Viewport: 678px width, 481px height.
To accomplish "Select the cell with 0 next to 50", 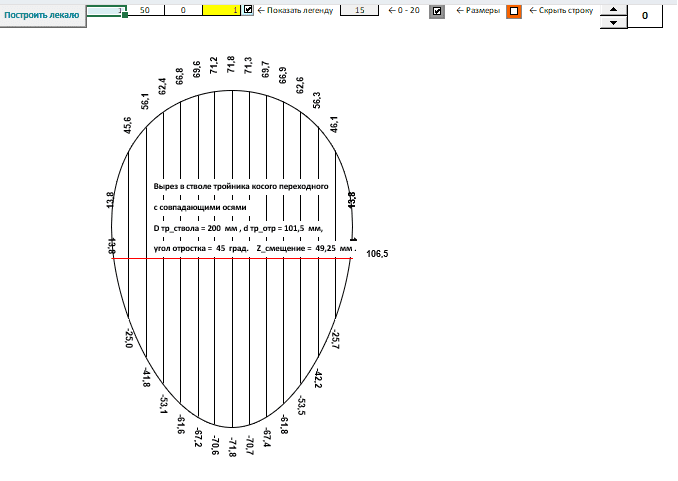I will pos(183,10).
